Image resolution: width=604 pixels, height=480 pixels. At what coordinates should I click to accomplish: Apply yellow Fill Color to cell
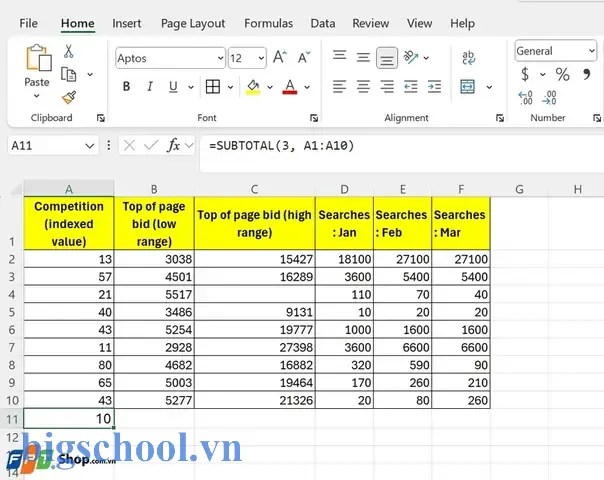click(x=253, y=87)
